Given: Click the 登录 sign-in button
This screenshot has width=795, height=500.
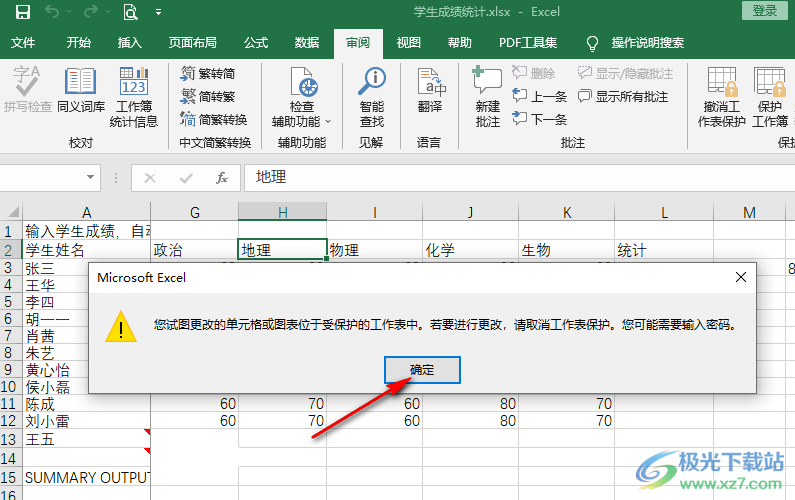Looking at the screenshot, I should [x=764, y=11].
